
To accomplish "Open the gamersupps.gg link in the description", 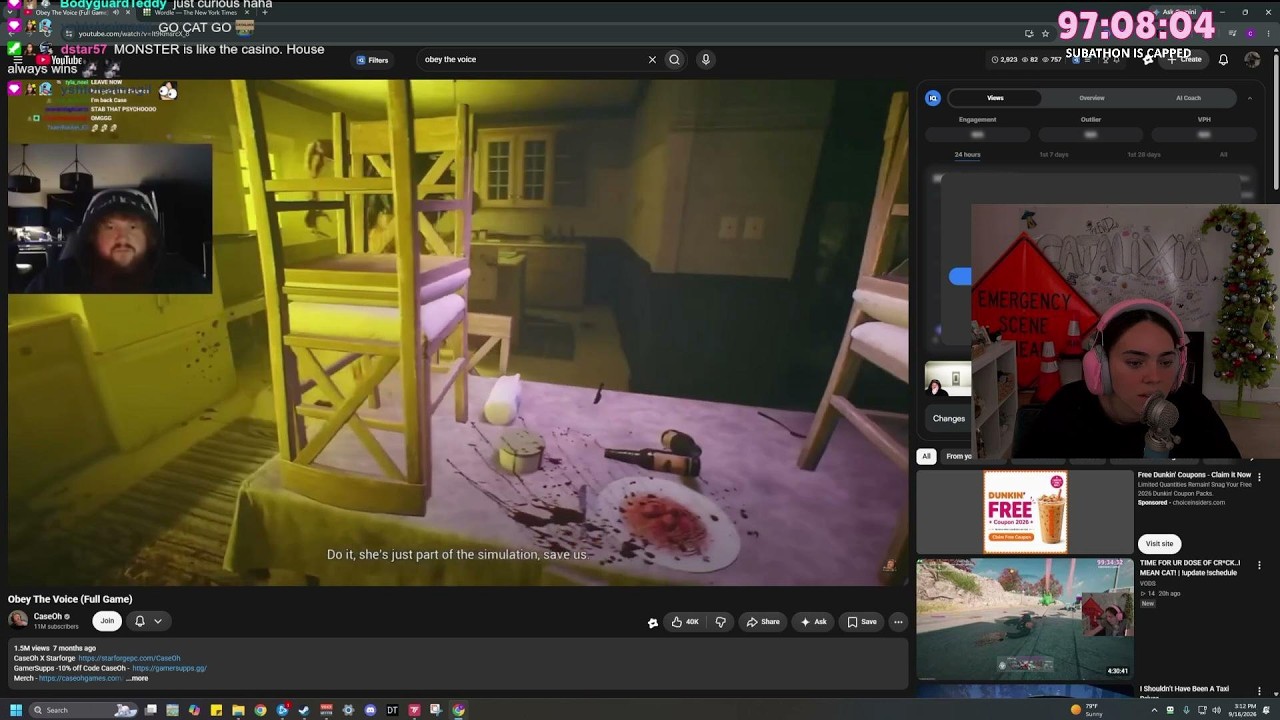I will pos(169,668).
